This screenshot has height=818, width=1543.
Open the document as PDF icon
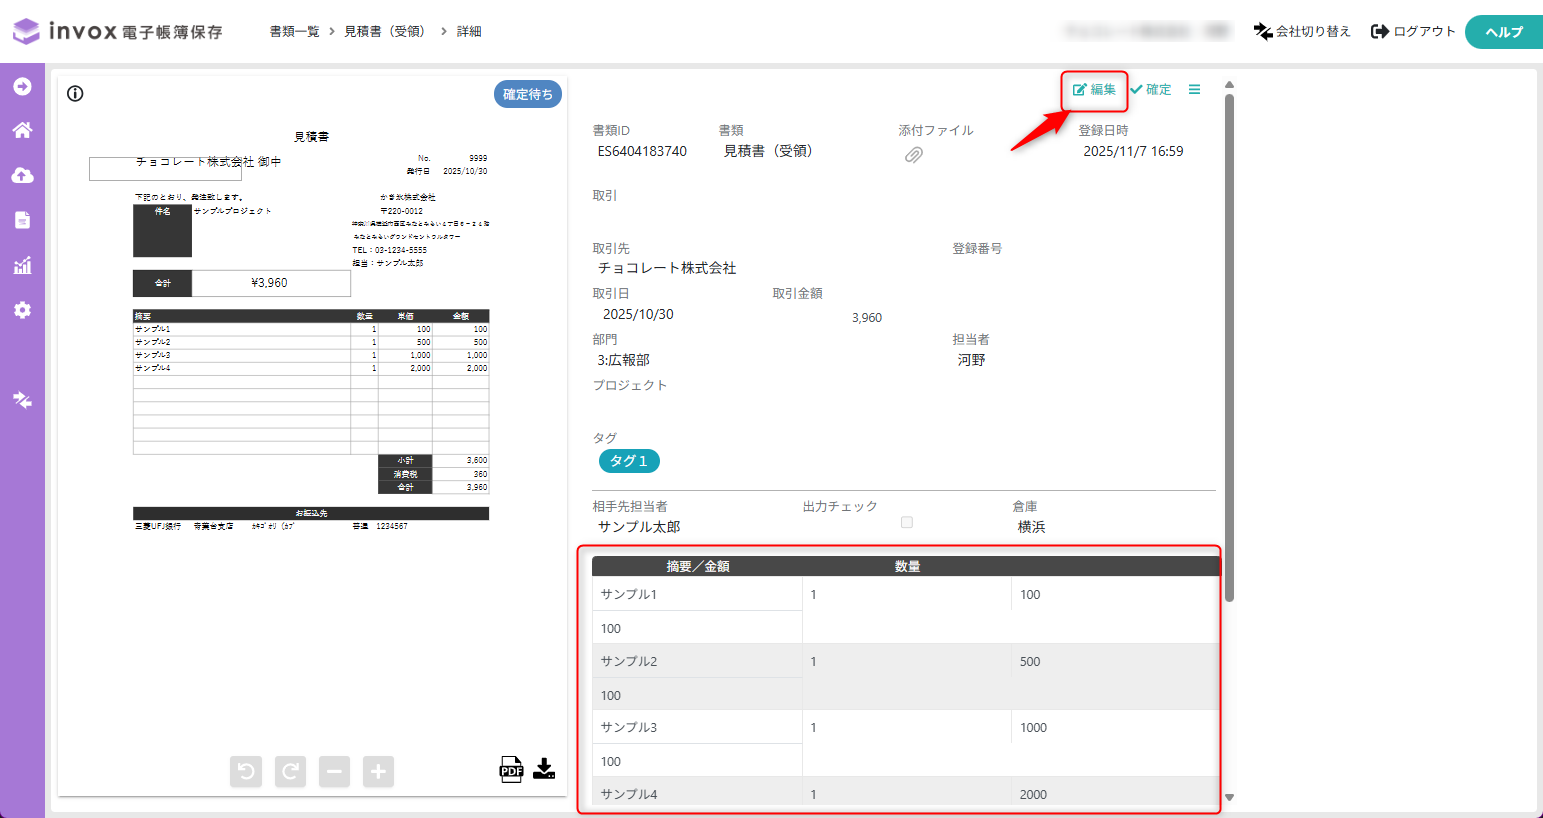[511, 769]
